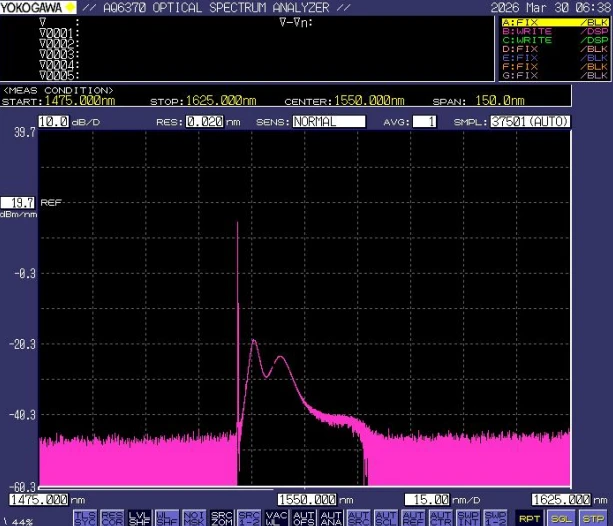Viewport: 613px width, 526px height.
Task: Click the AUT OFS auto offset icon
Action: click(x=304, y=517)
